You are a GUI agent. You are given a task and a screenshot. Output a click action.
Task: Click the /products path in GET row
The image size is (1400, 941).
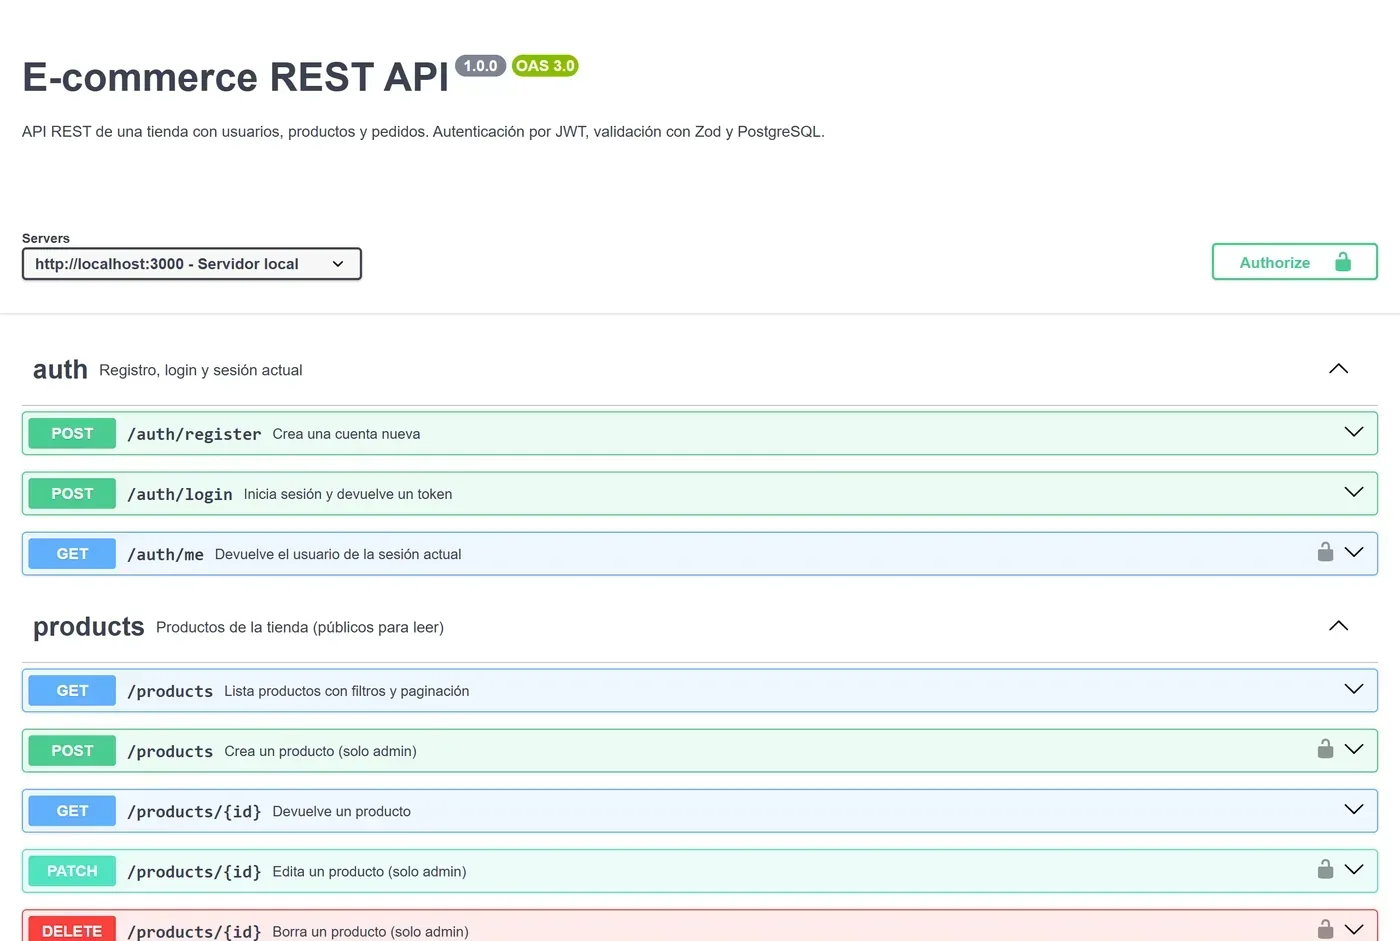point(170,691)
